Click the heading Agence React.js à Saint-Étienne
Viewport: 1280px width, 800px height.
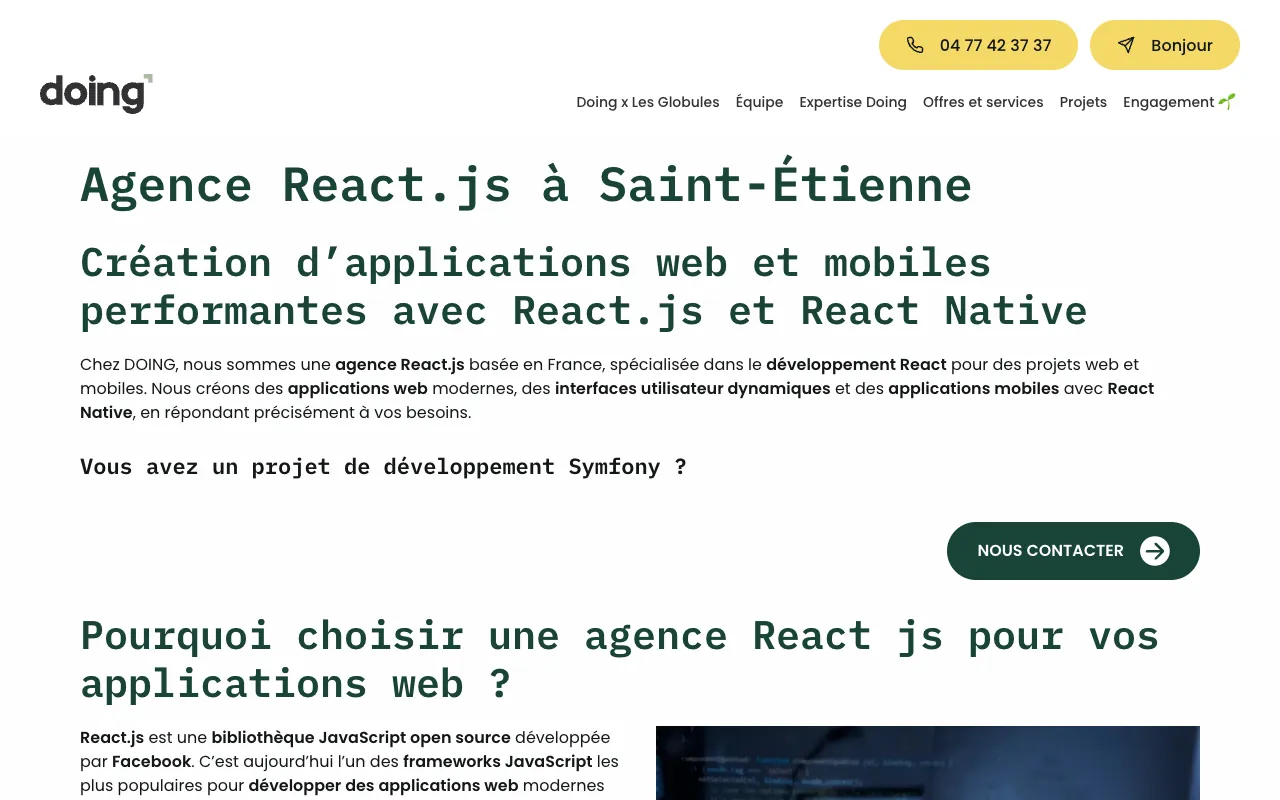click(x=526, y=185)
